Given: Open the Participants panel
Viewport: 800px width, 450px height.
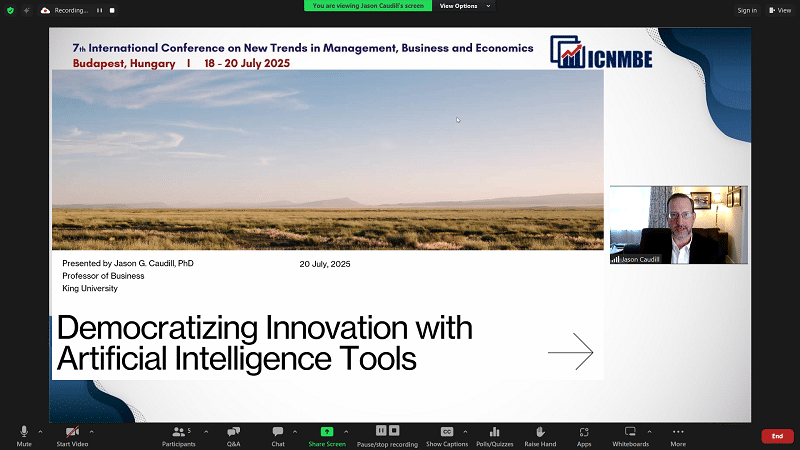Looking at the screenshot, I should [x=180, y=432].
